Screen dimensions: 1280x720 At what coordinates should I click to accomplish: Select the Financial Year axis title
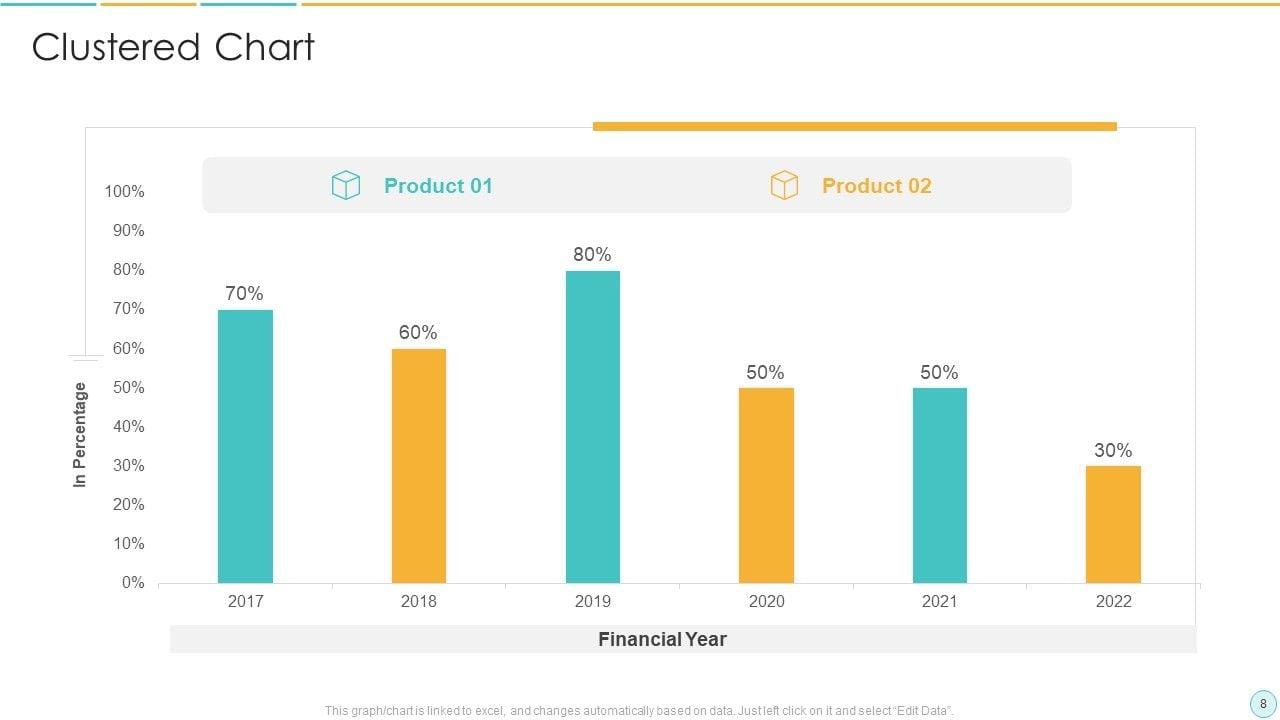pyautogui.click(x=662, y=639)
